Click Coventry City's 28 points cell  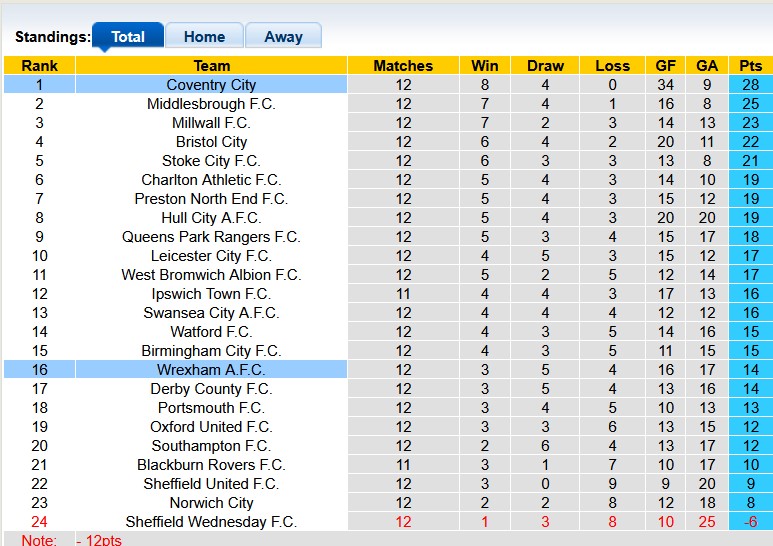(750, 85)
